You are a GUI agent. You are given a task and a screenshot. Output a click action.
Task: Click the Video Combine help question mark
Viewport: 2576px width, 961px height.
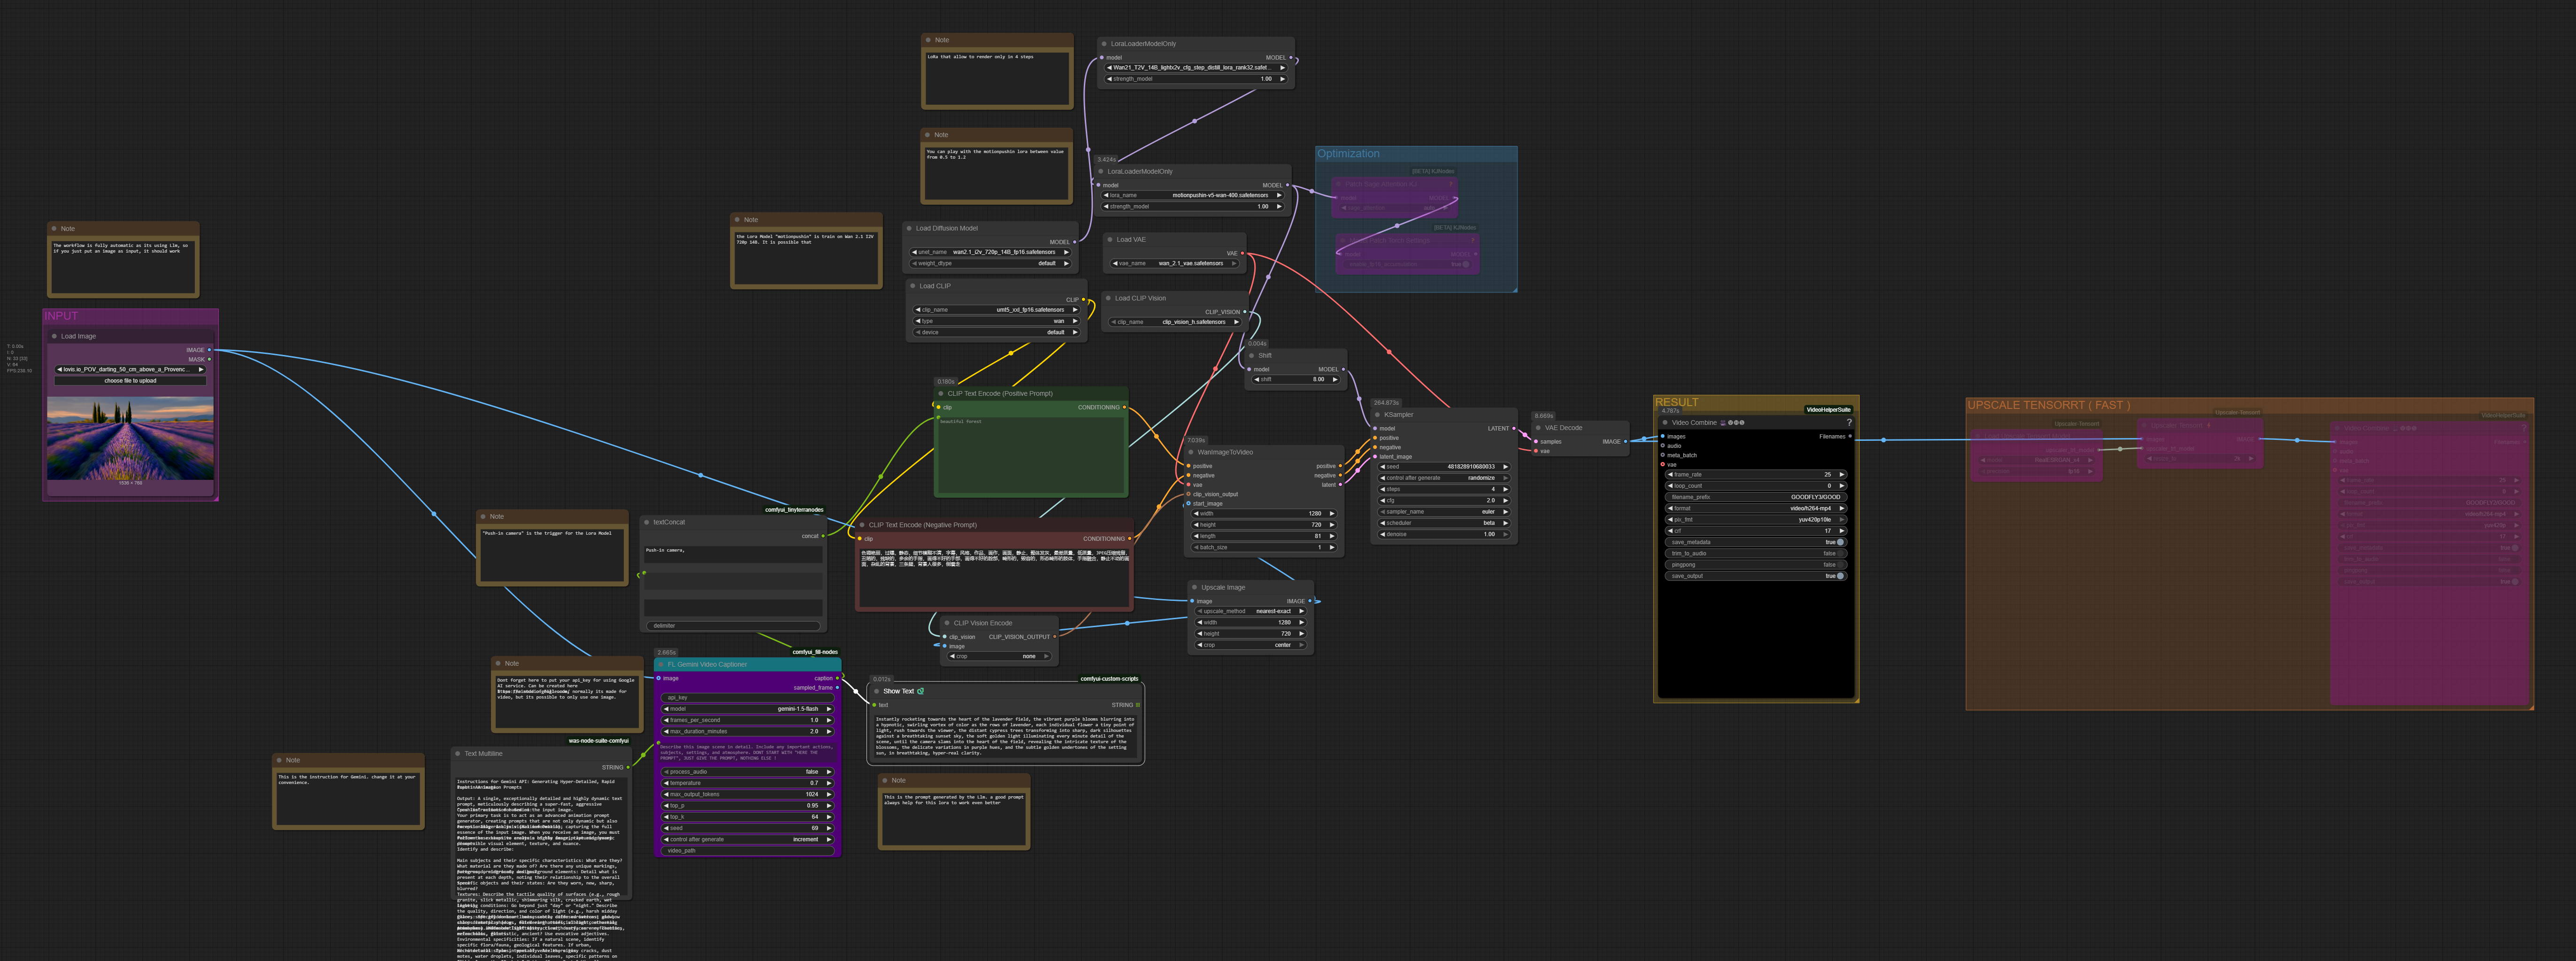tap(1849, 423)
